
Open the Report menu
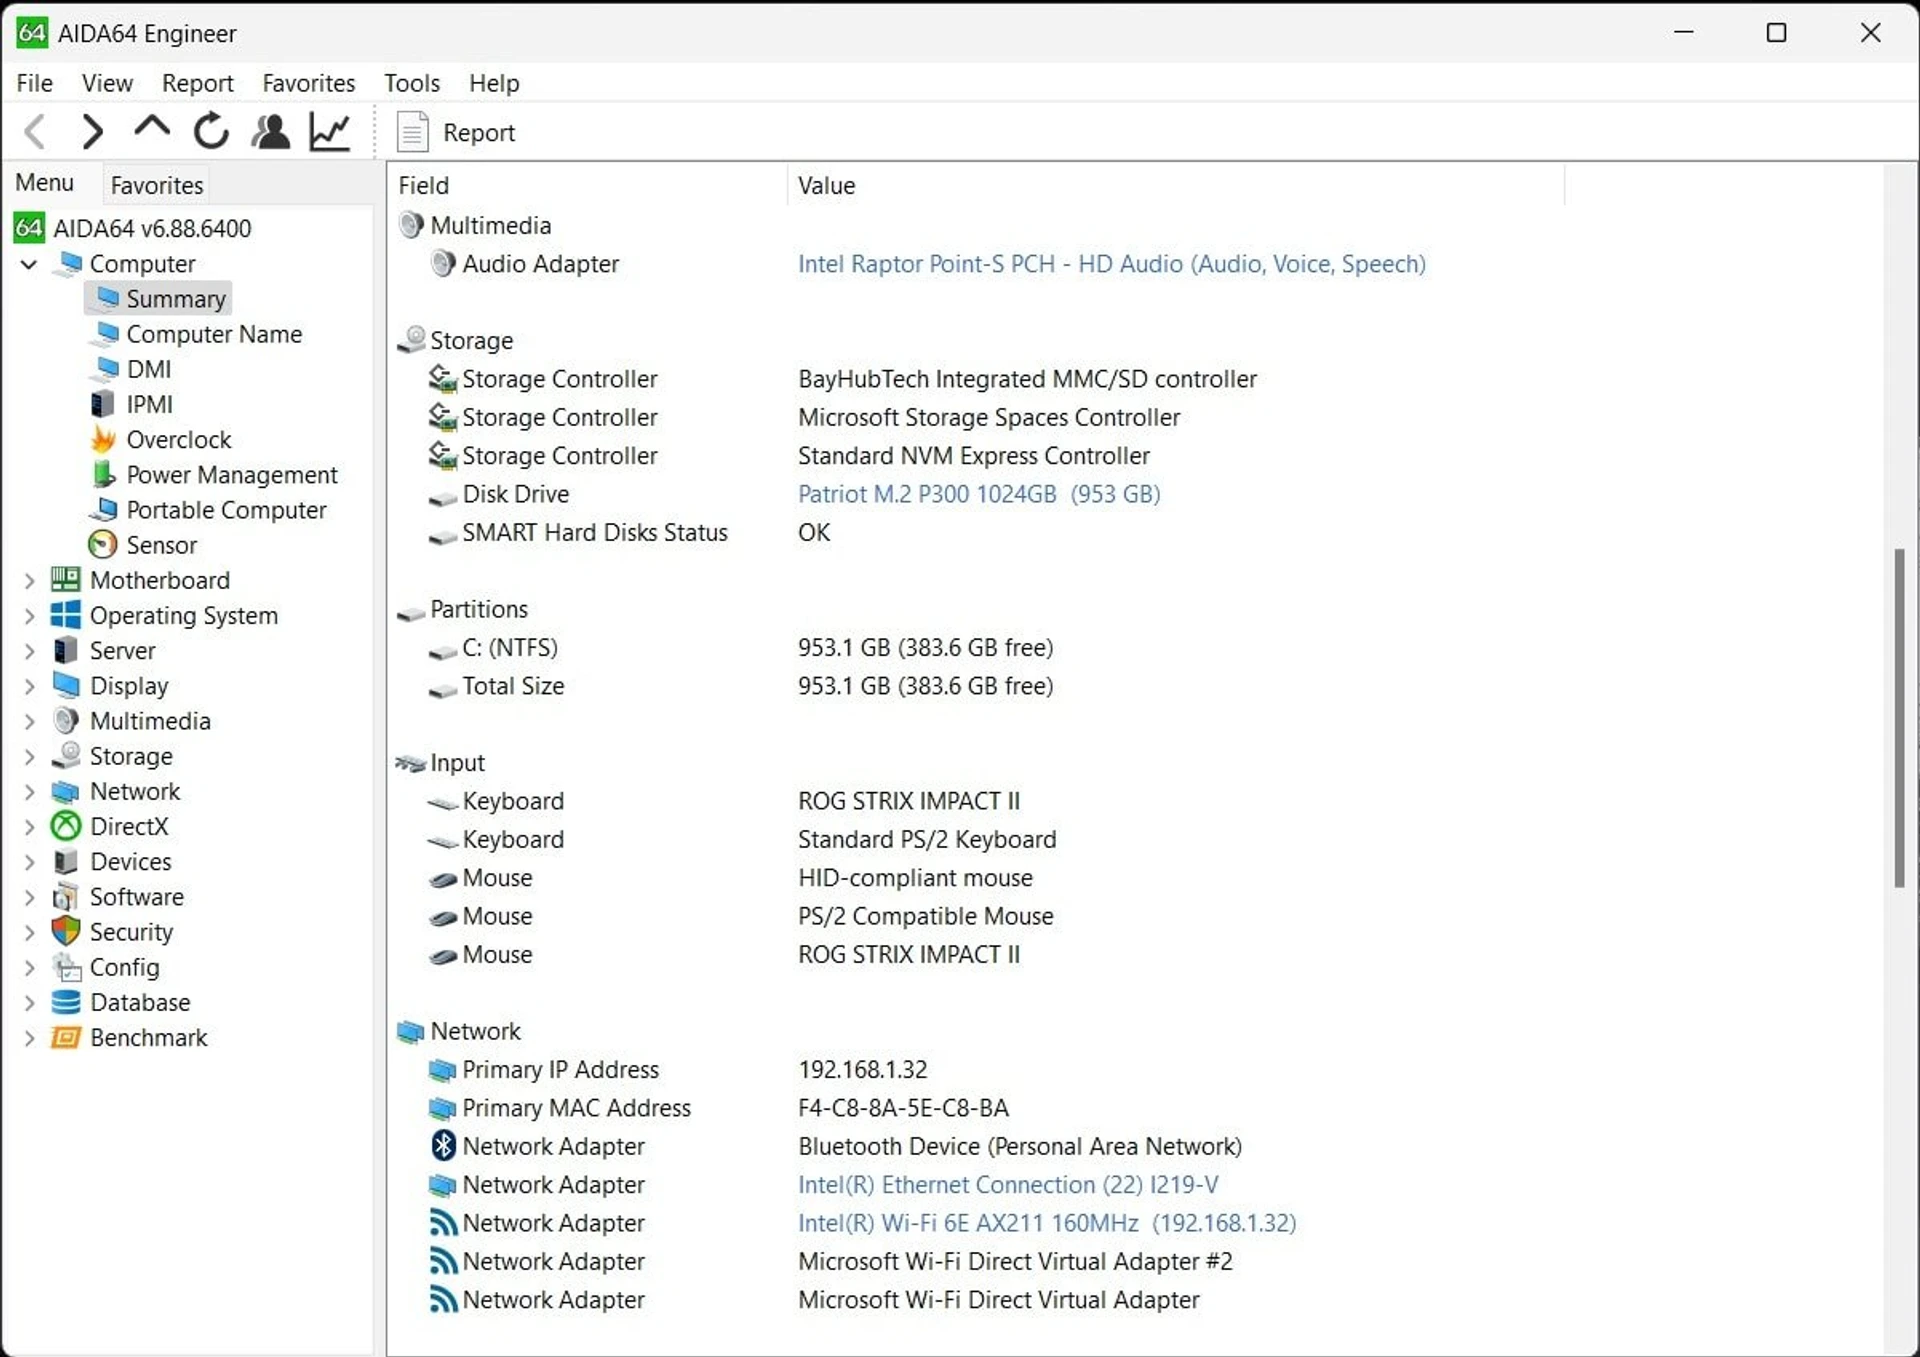[198, 83]
